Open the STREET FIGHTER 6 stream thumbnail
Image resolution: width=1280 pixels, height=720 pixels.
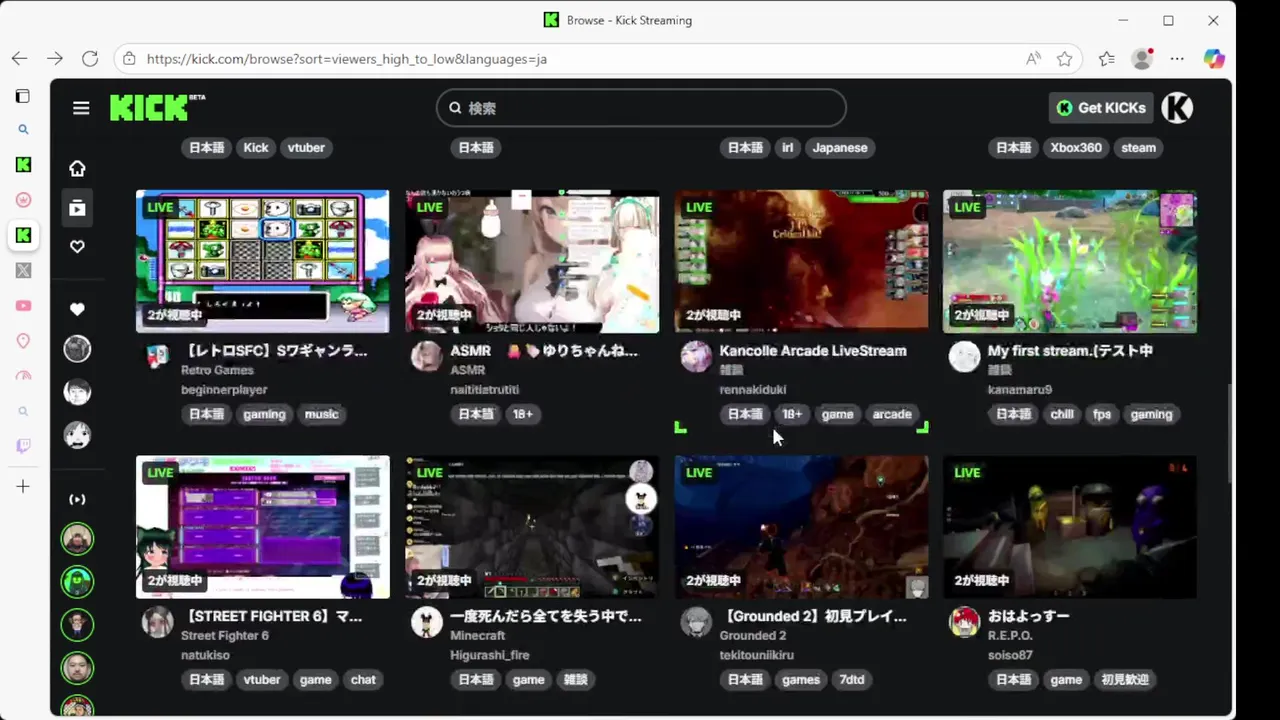[263, 527]
